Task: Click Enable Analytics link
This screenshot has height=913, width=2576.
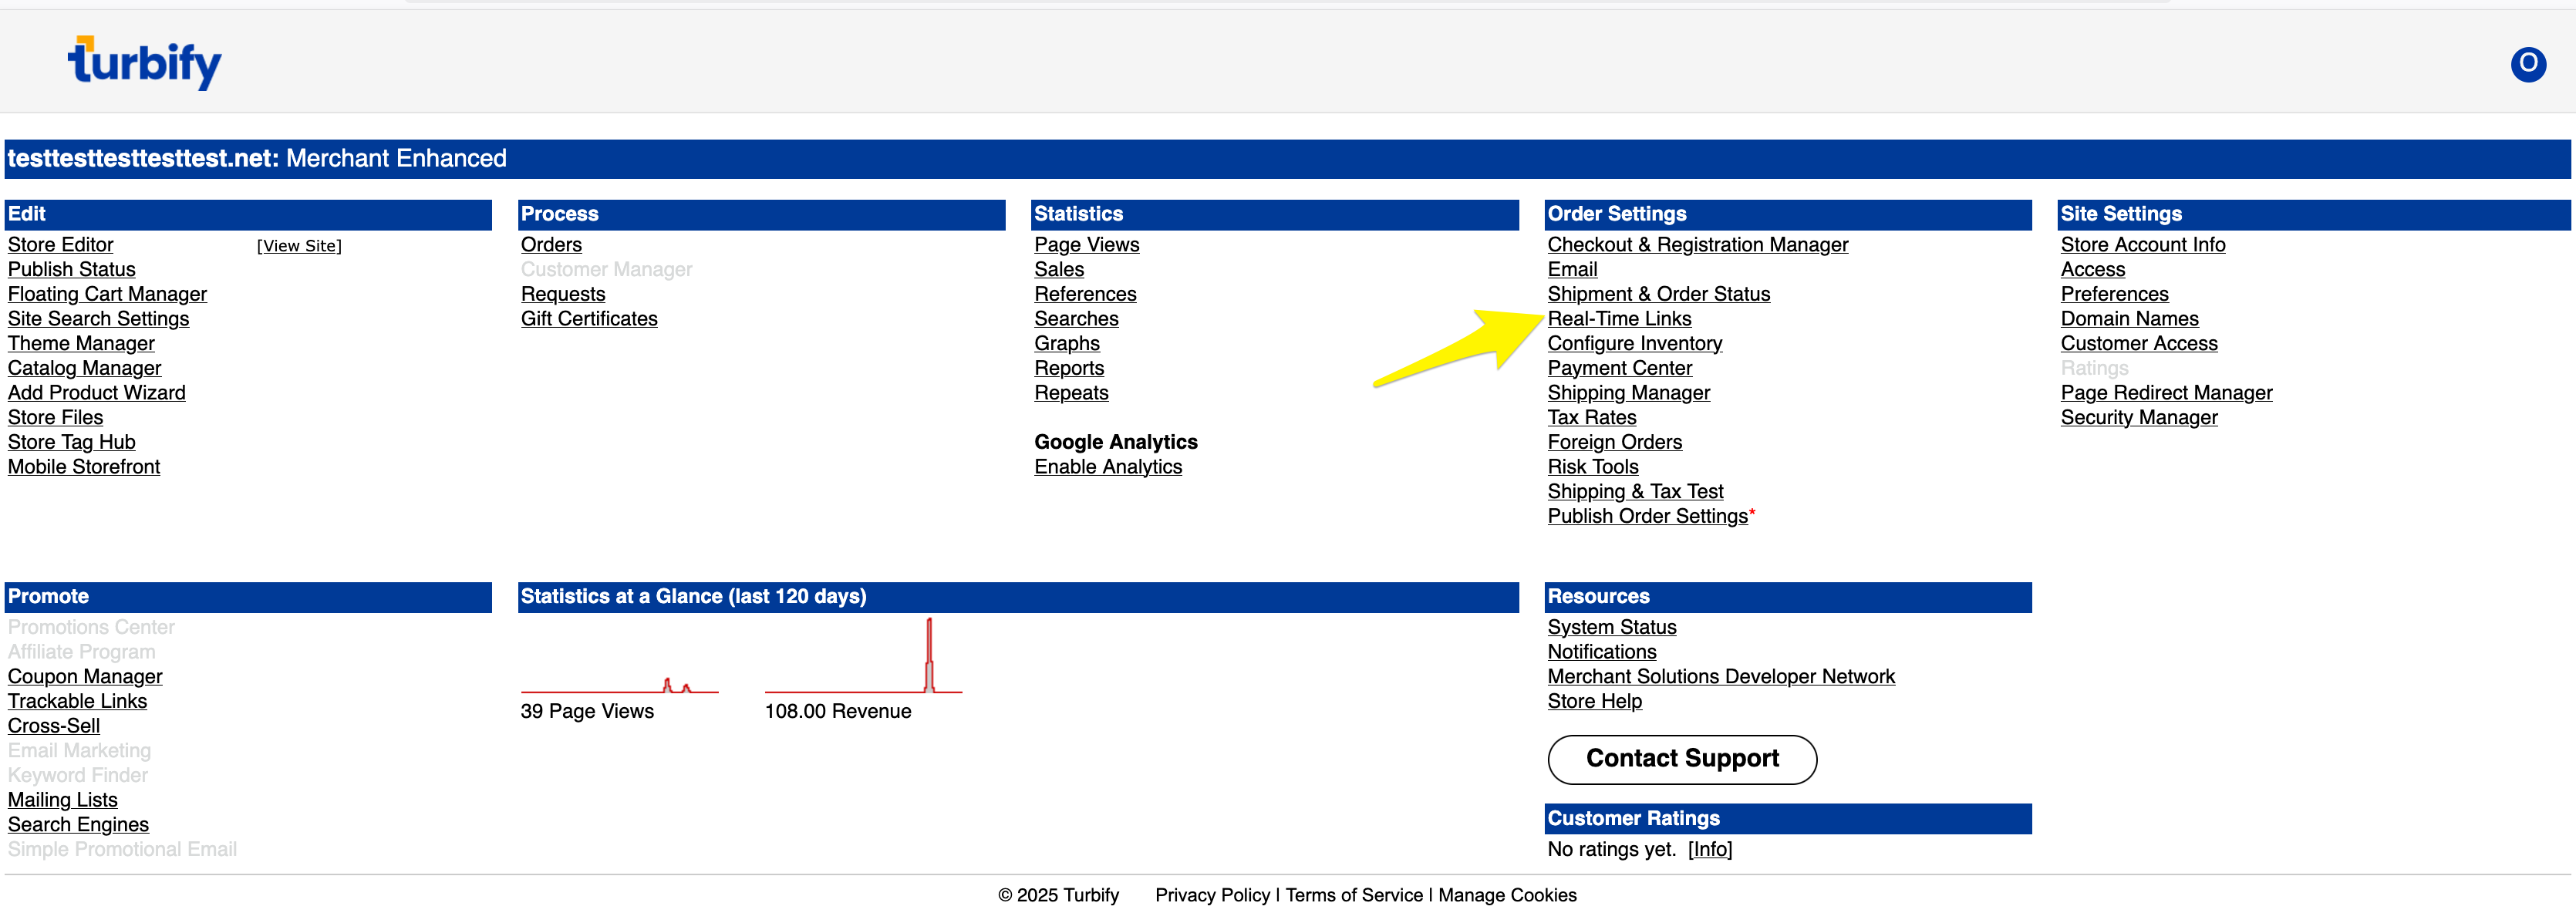Action: coord(1107,467)
